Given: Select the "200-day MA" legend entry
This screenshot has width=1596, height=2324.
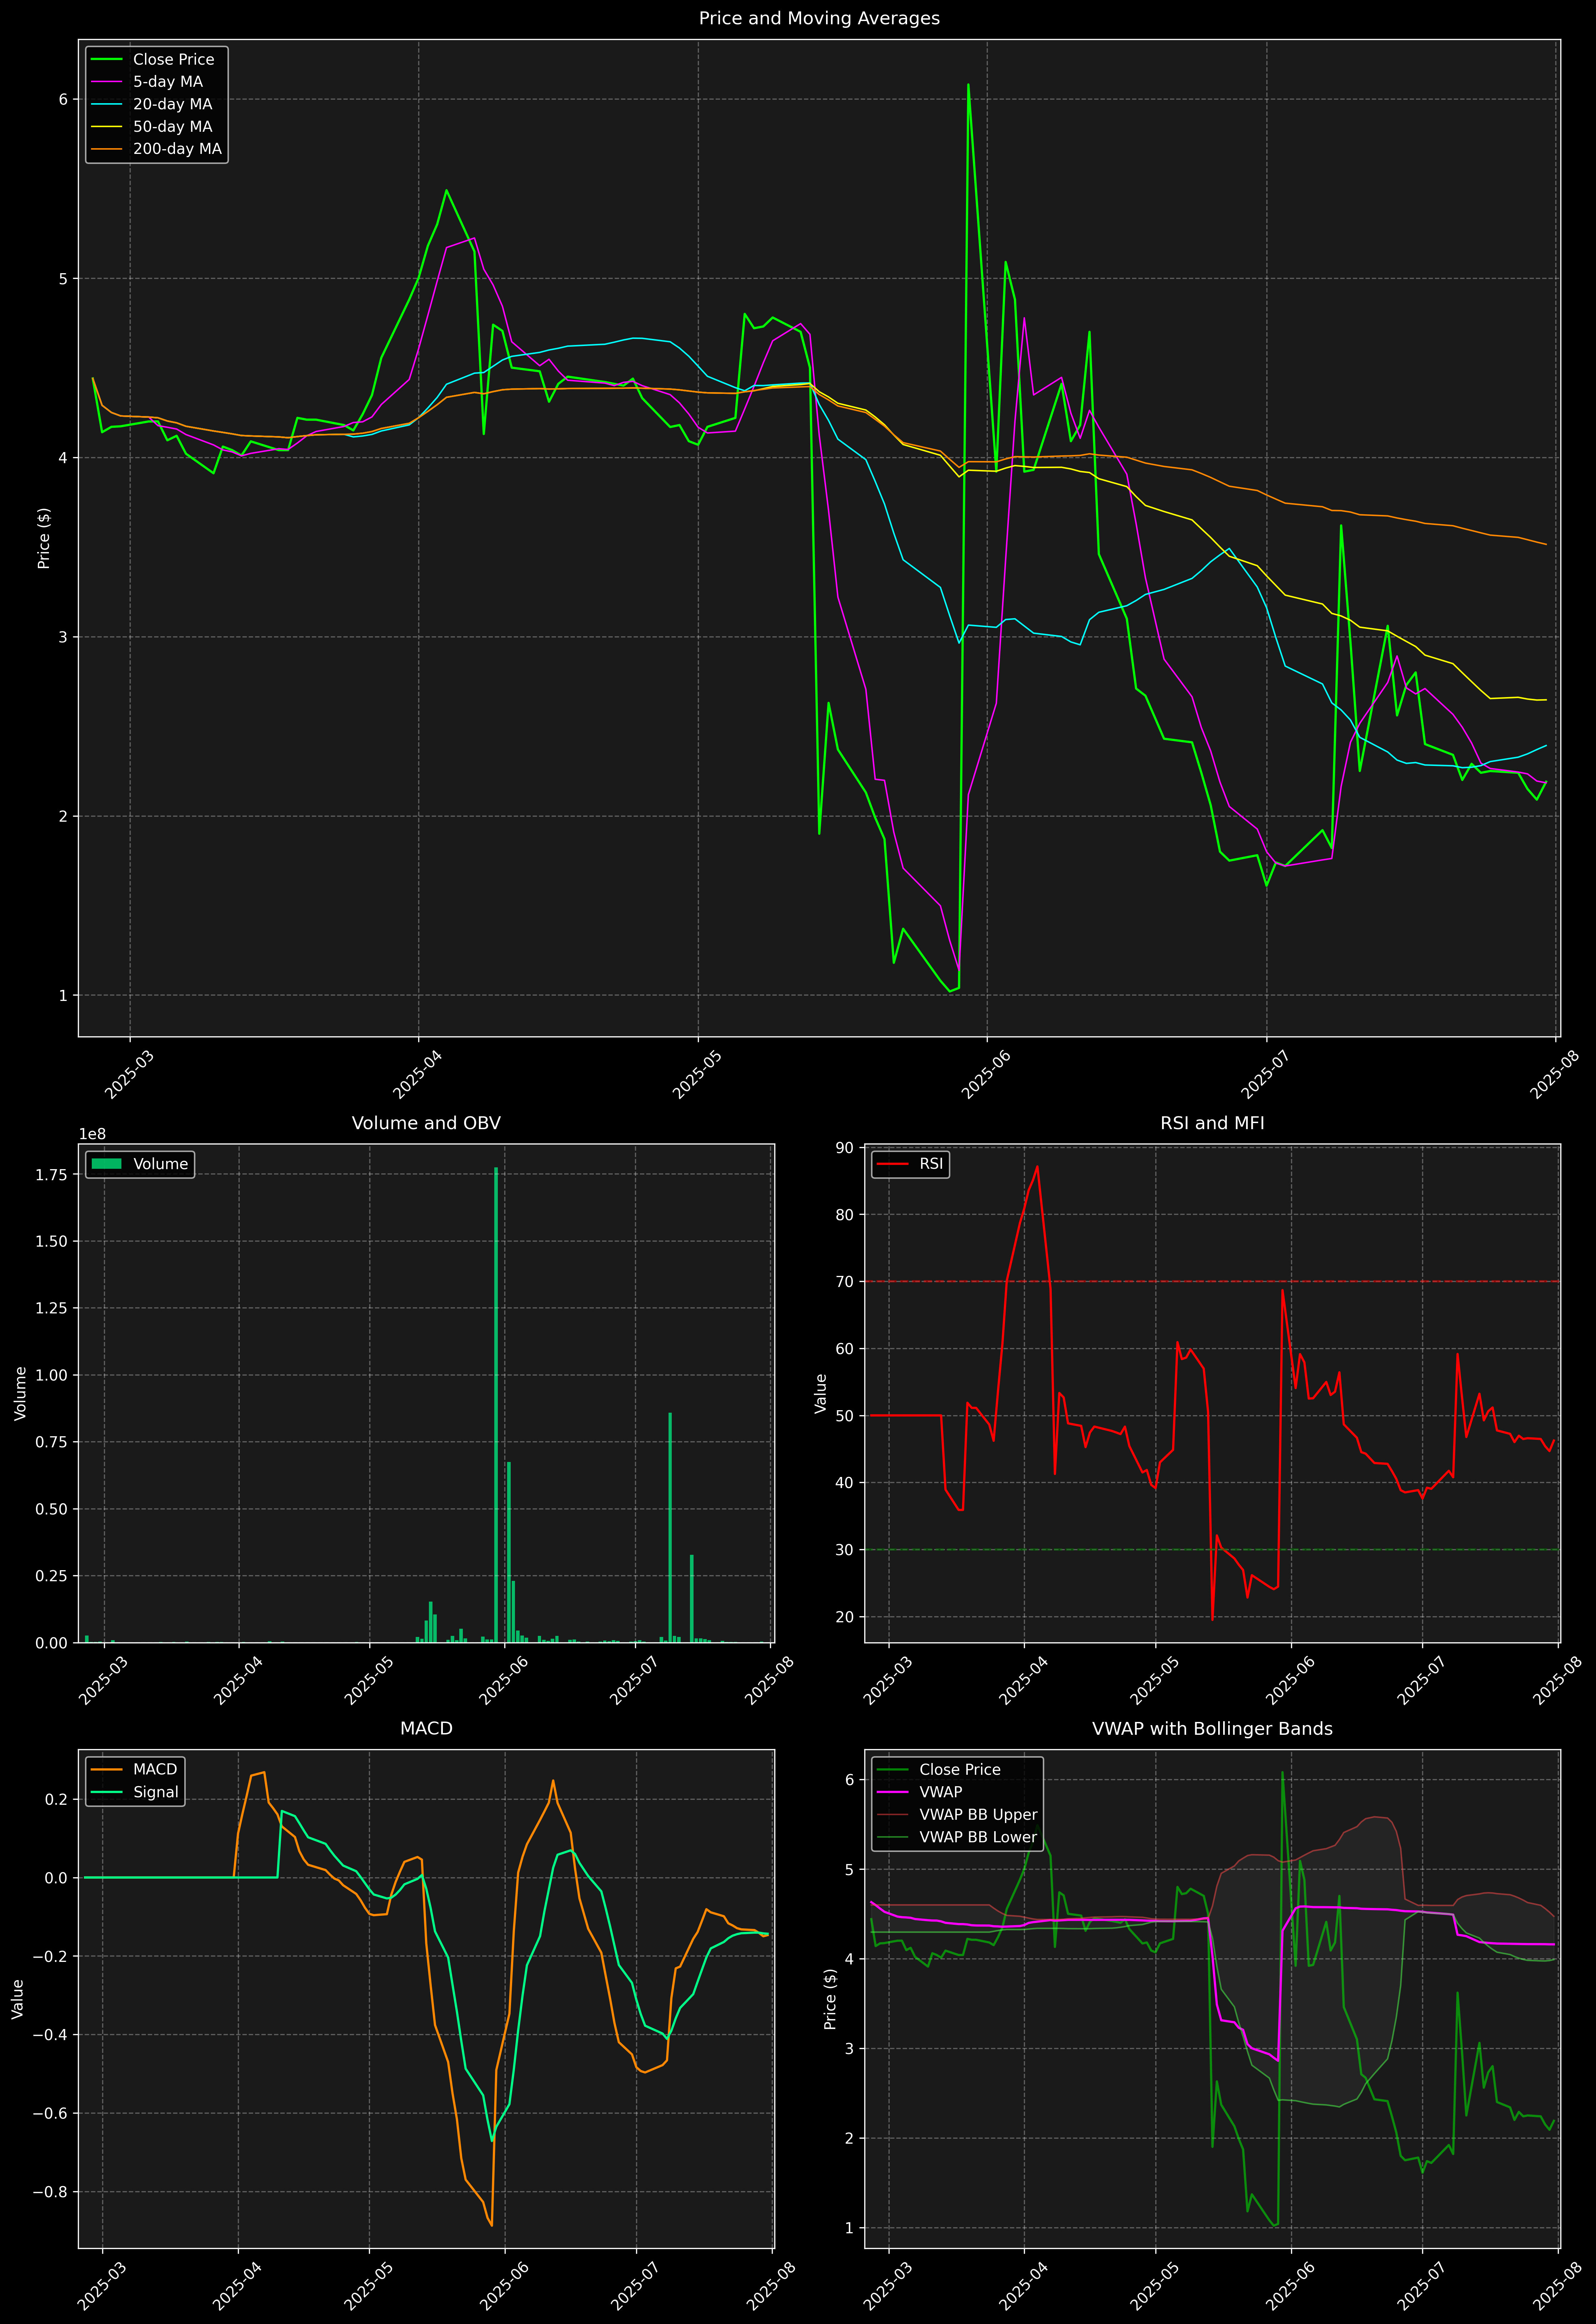Looking at the screenshot, I should (177, 149).
